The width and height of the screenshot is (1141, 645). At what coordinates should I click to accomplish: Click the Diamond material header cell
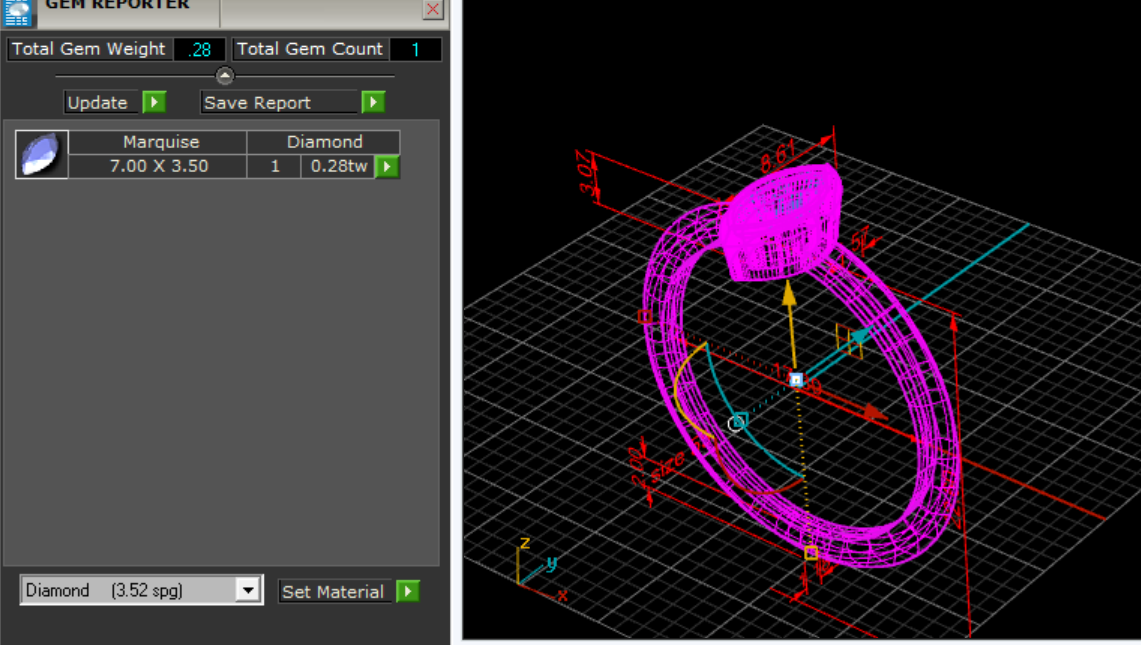[x=324, y=142]
